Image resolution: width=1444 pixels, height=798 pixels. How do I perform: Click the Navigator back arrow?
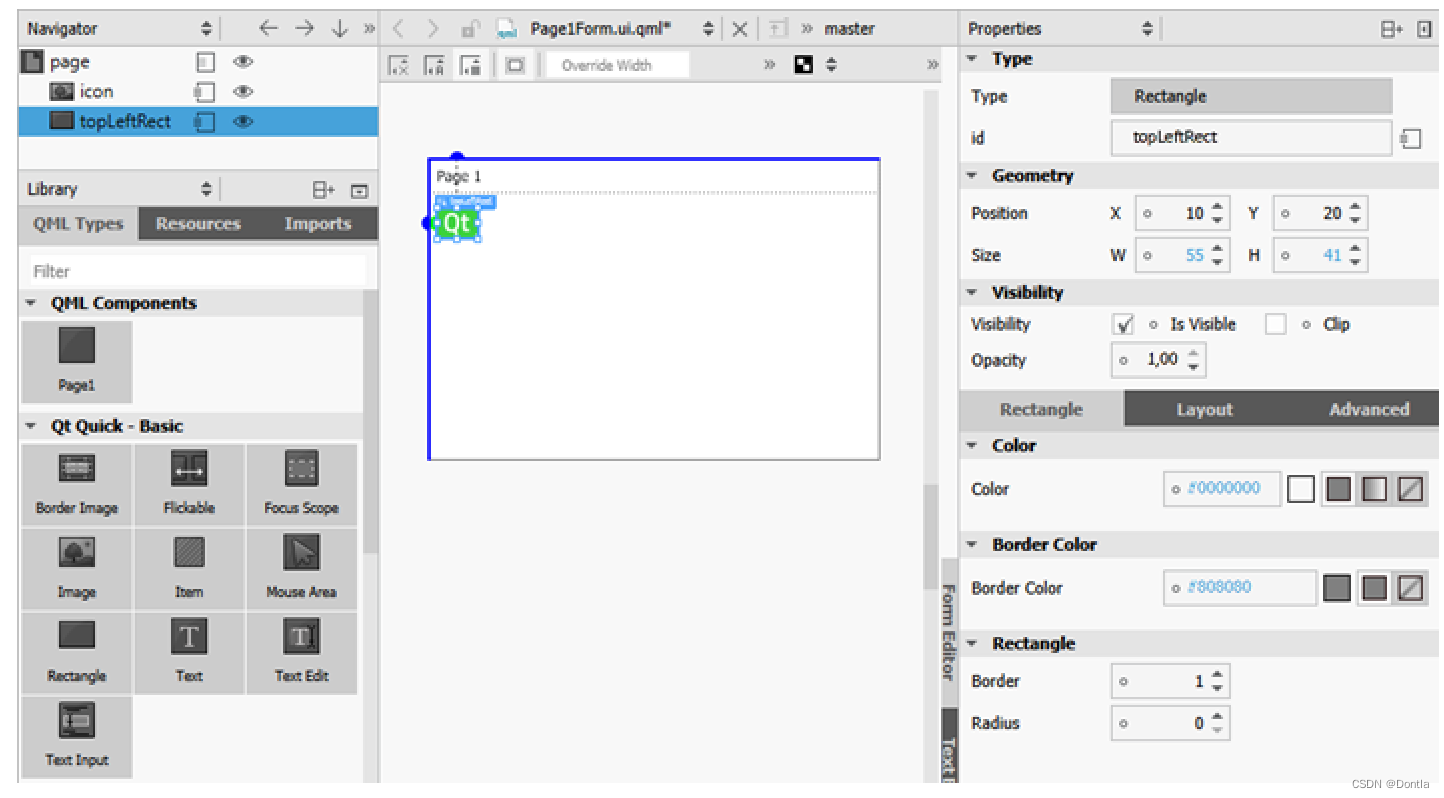coord(268,29)
